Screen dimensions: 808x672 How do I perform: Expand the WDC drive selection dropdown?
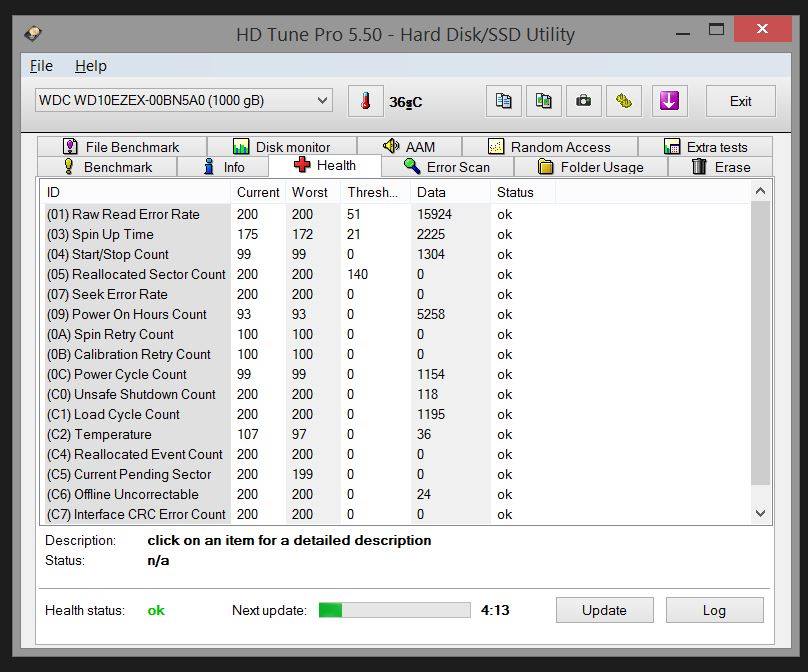coord(184,100)
